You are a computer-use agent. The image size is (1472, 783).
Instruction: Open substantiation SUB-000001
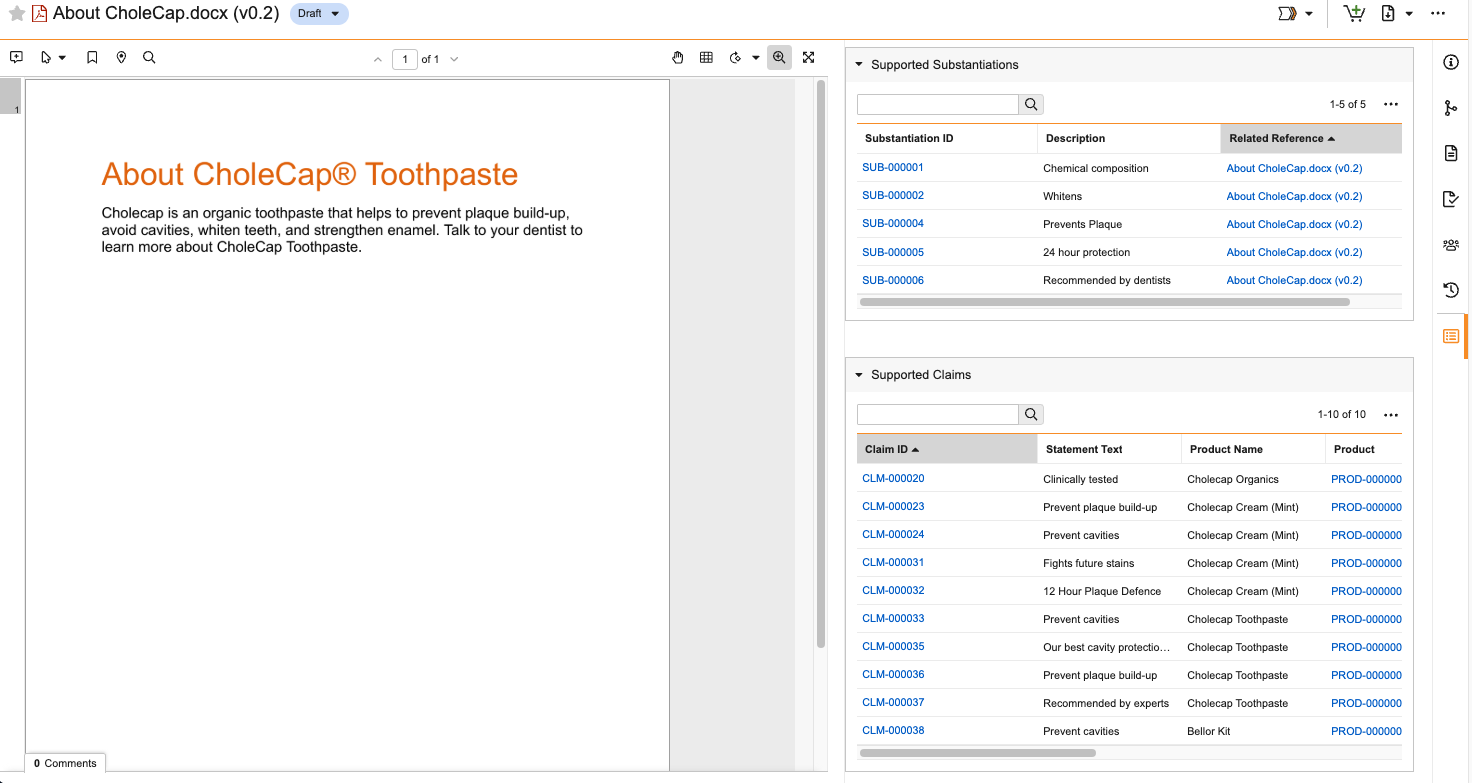click(893, 168)
